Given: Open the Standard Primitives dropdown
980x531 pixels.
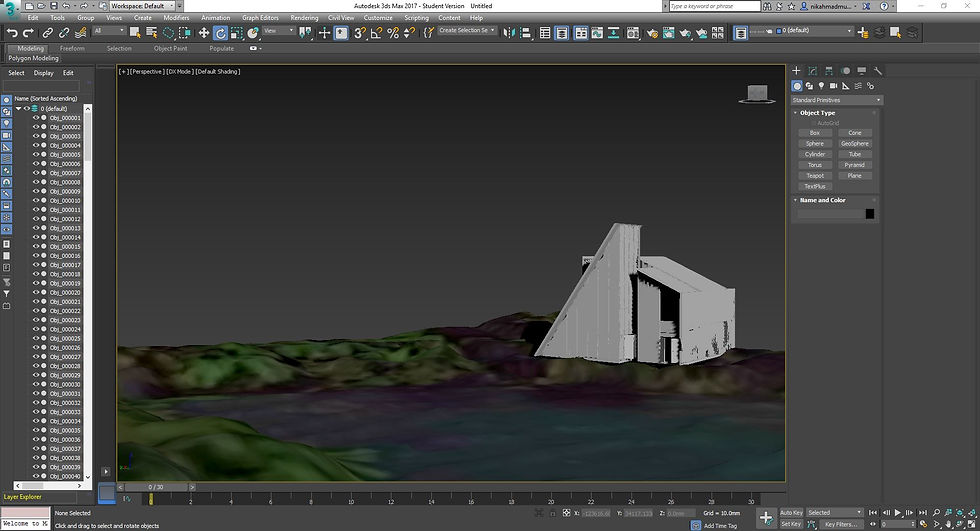Looking at the screenshot, I should (x=837, y=100).
